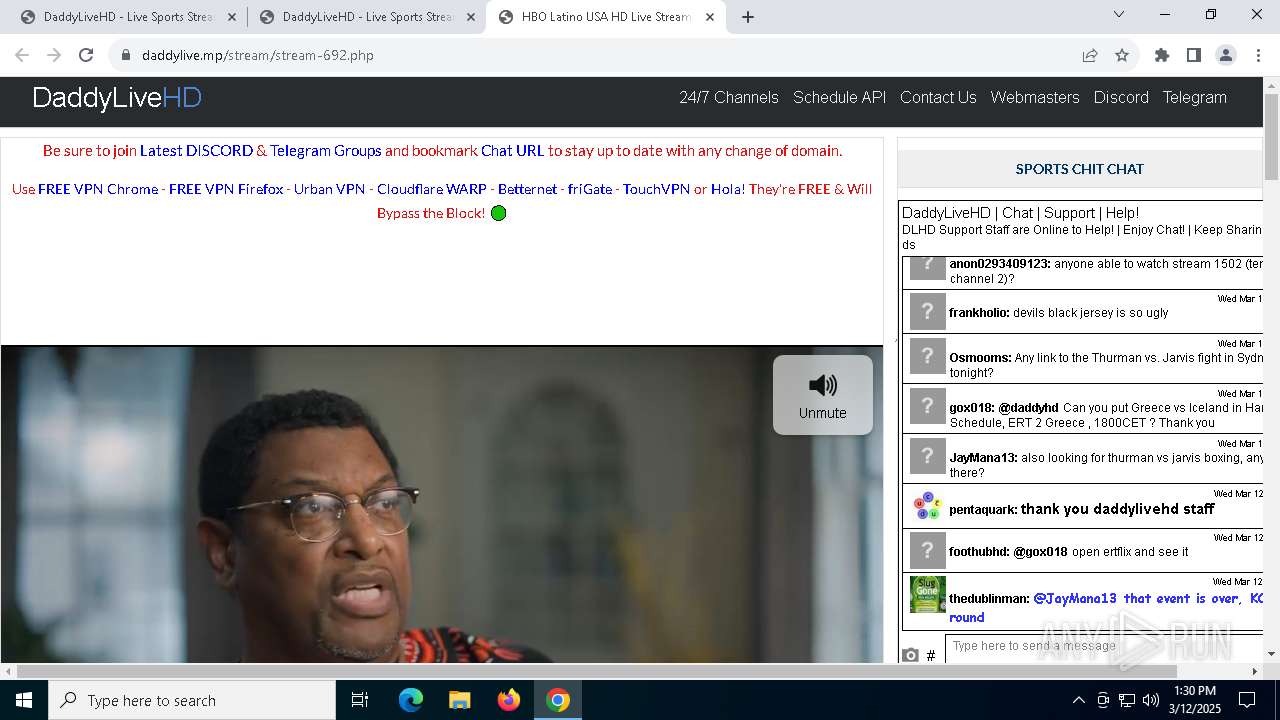Close the second DaddyLiveHD tab
This screenshot has width=1280, height=720.
pyautogui.click(x=471, y=17)
